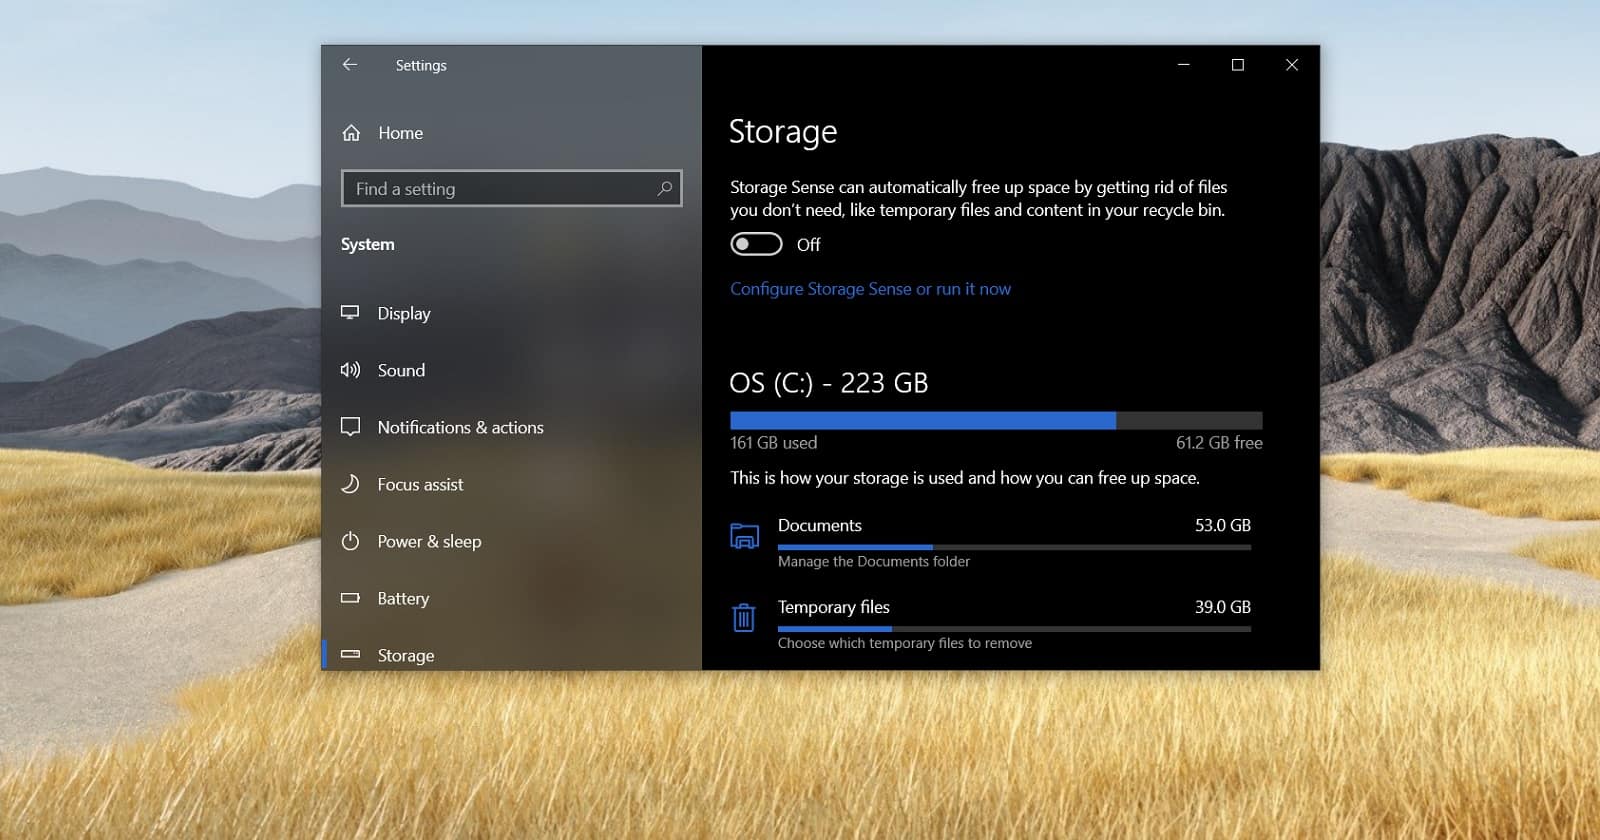This screenshot has height=840, width=1600.
Task: Click the back arrow in Settings
Action: [x=350, y=65]
